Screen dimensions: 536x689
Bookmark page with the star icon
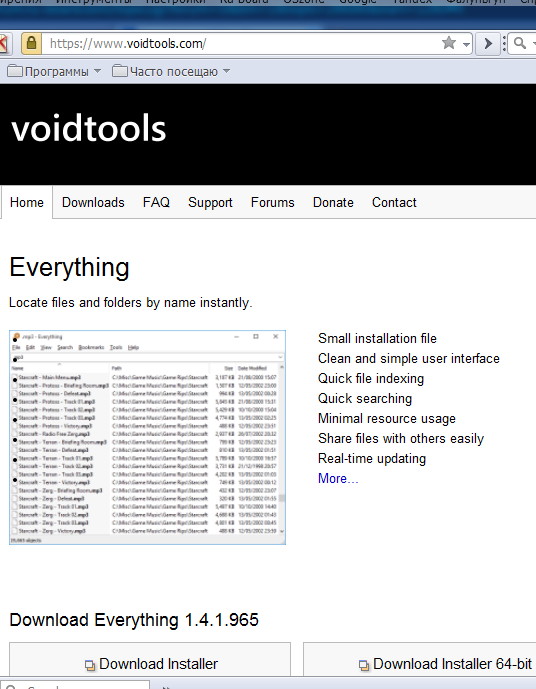(x=449, y=43)
